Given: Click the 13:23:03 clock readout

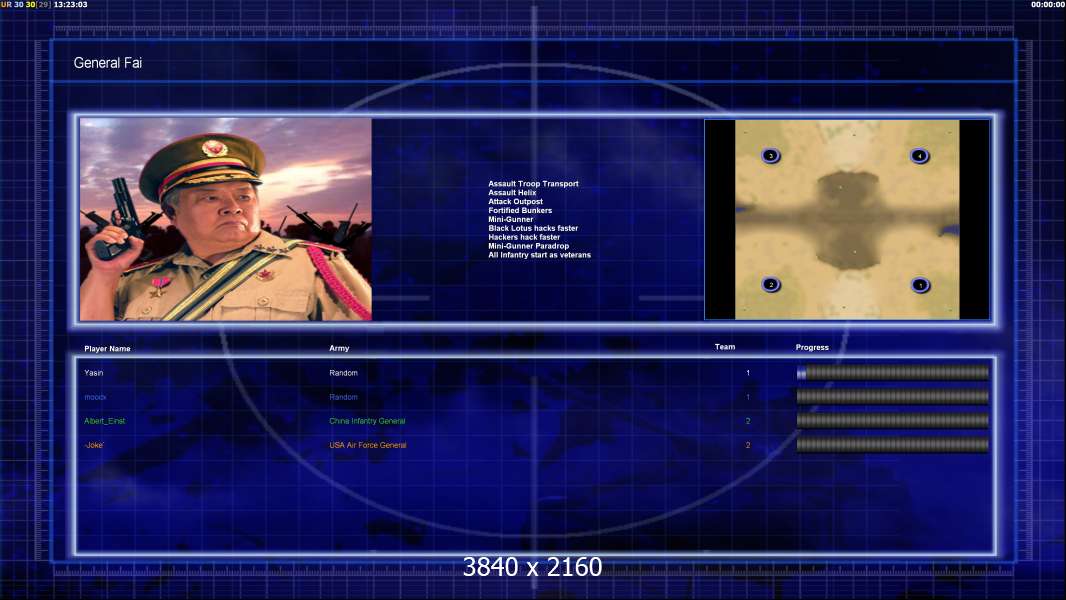Looking at the screenshot, I should coord(71,4).
